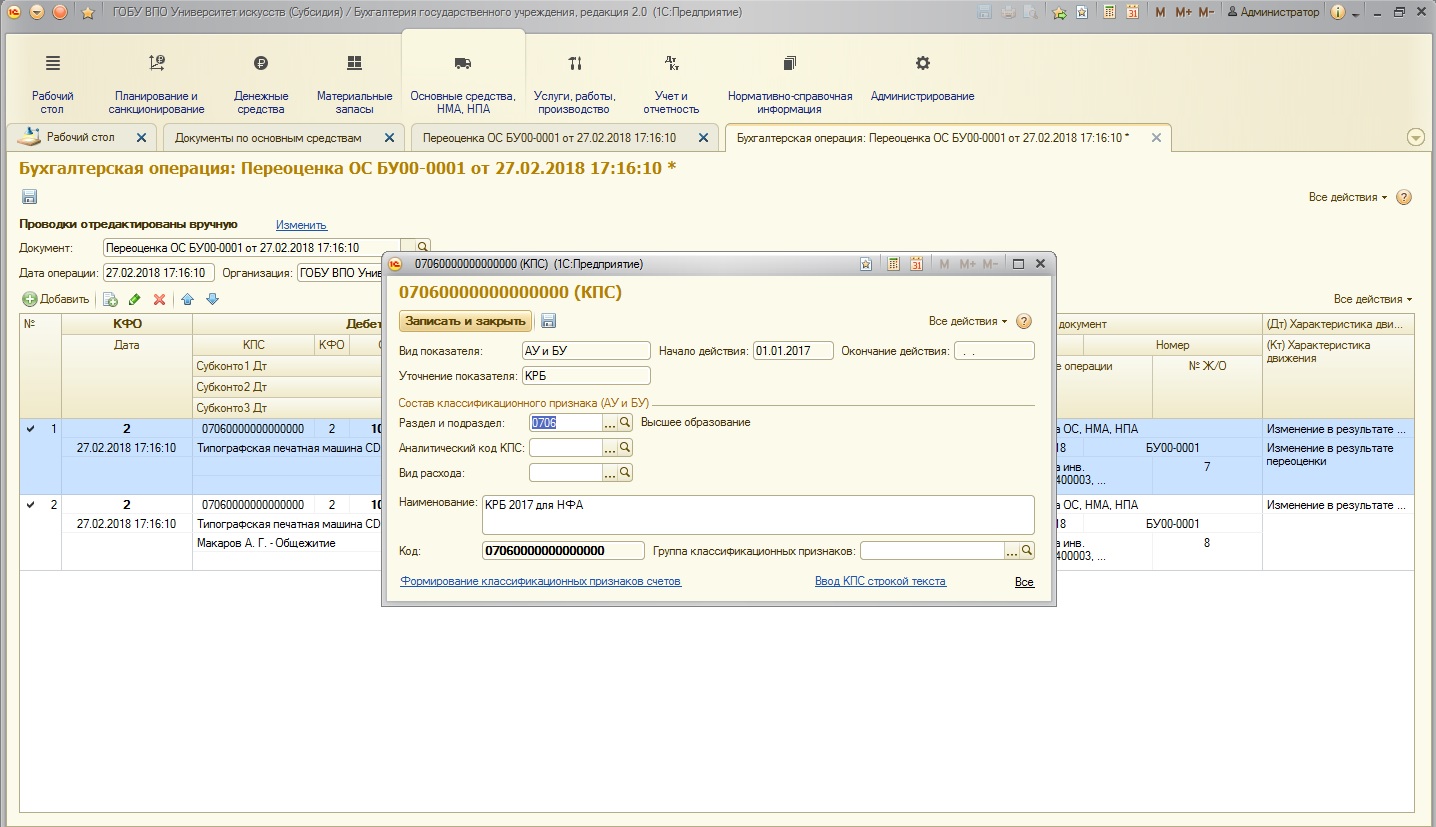
Task: Click the Администратор user label
Action: pos(1274,12)
